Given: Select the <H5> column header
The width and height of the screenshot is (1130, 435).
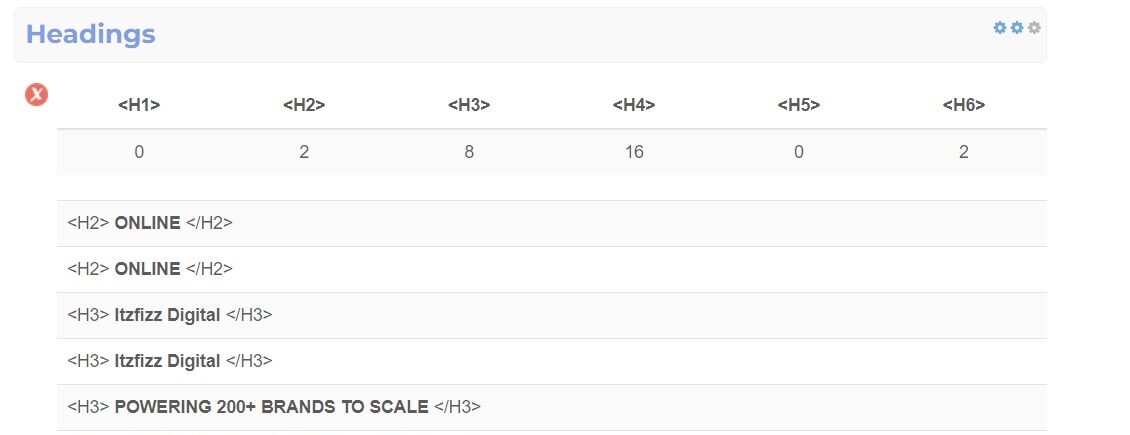Looking at the screenshot, I should (x=798, y=105).
